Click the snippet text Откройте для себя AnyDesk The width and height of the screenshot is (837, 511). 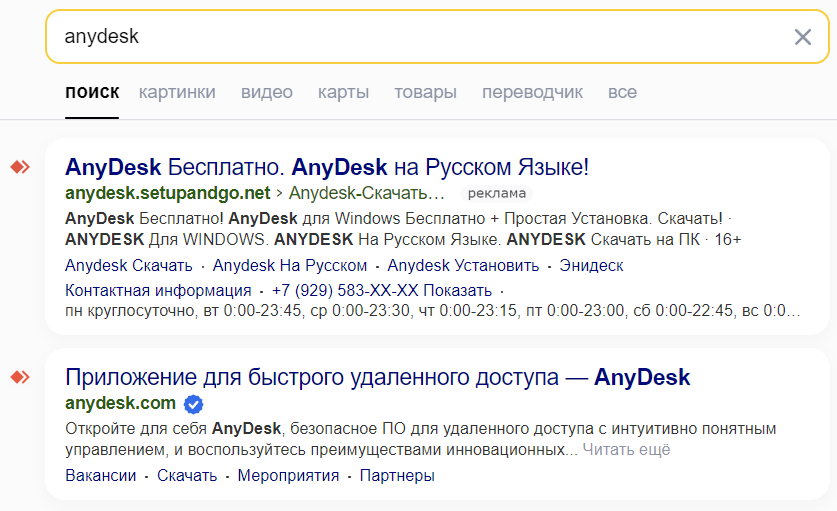point(172,428)
